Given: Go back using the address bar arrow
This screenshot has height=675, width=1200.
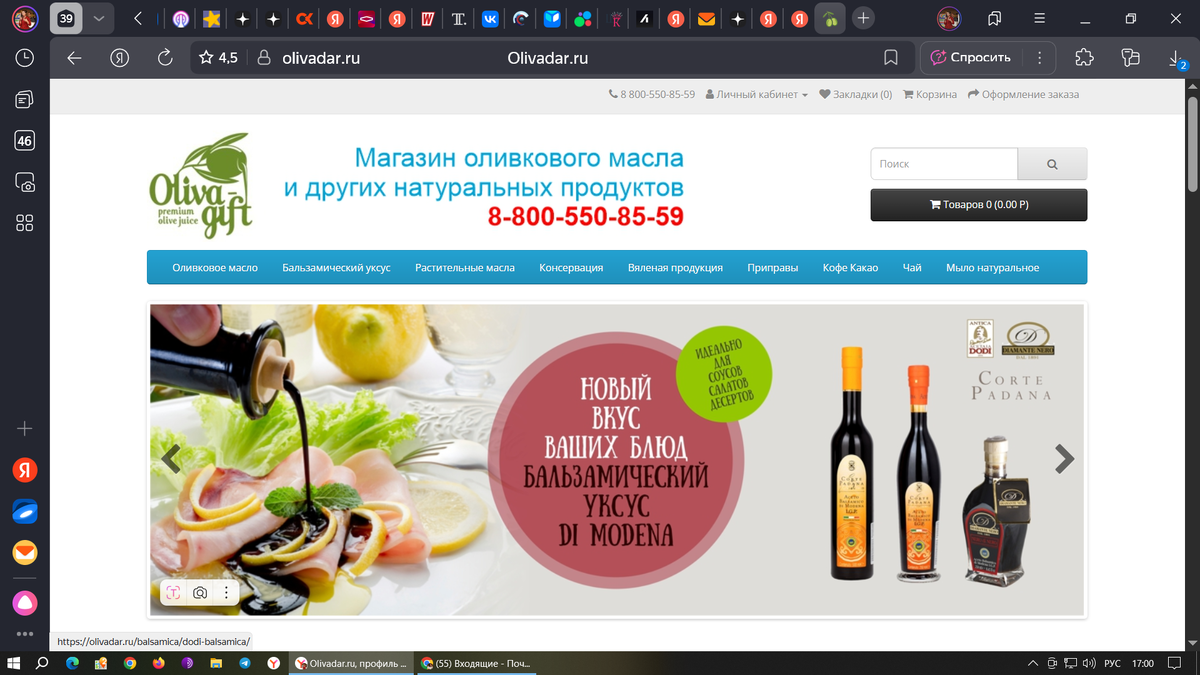Looking at the screenshot, I should (74, 58).
